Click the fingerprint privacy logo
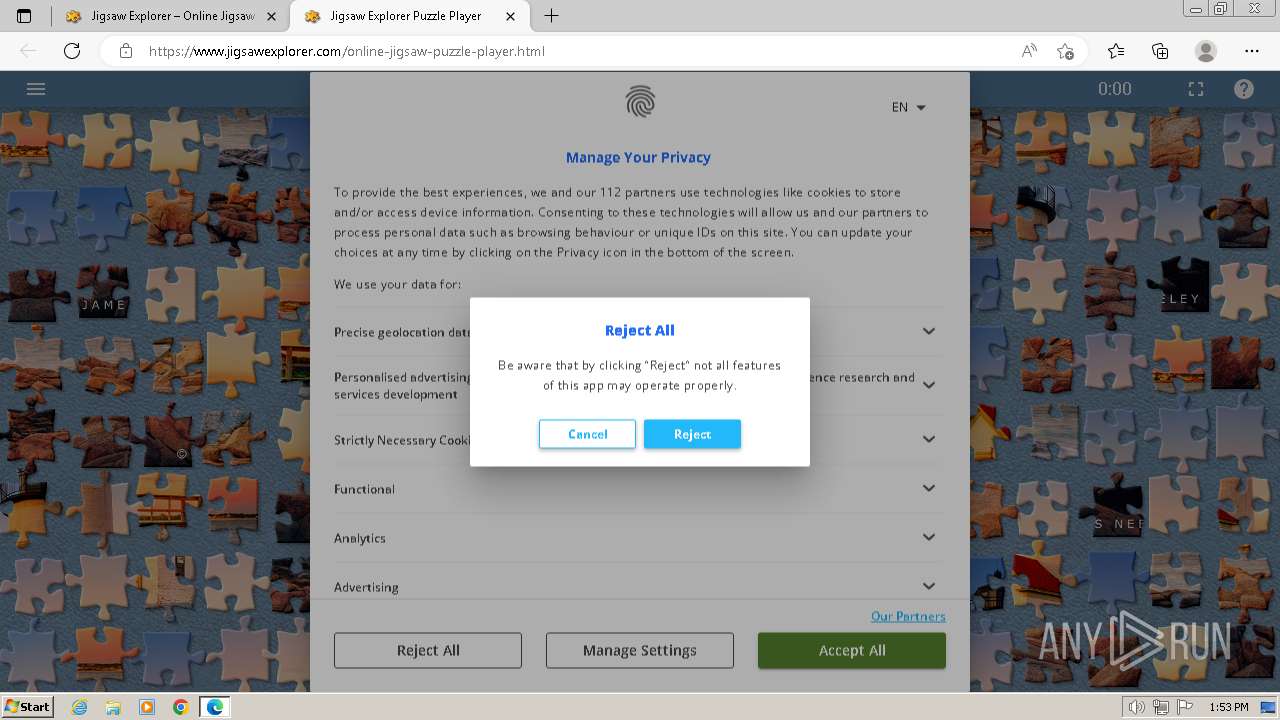 [640, 102]
